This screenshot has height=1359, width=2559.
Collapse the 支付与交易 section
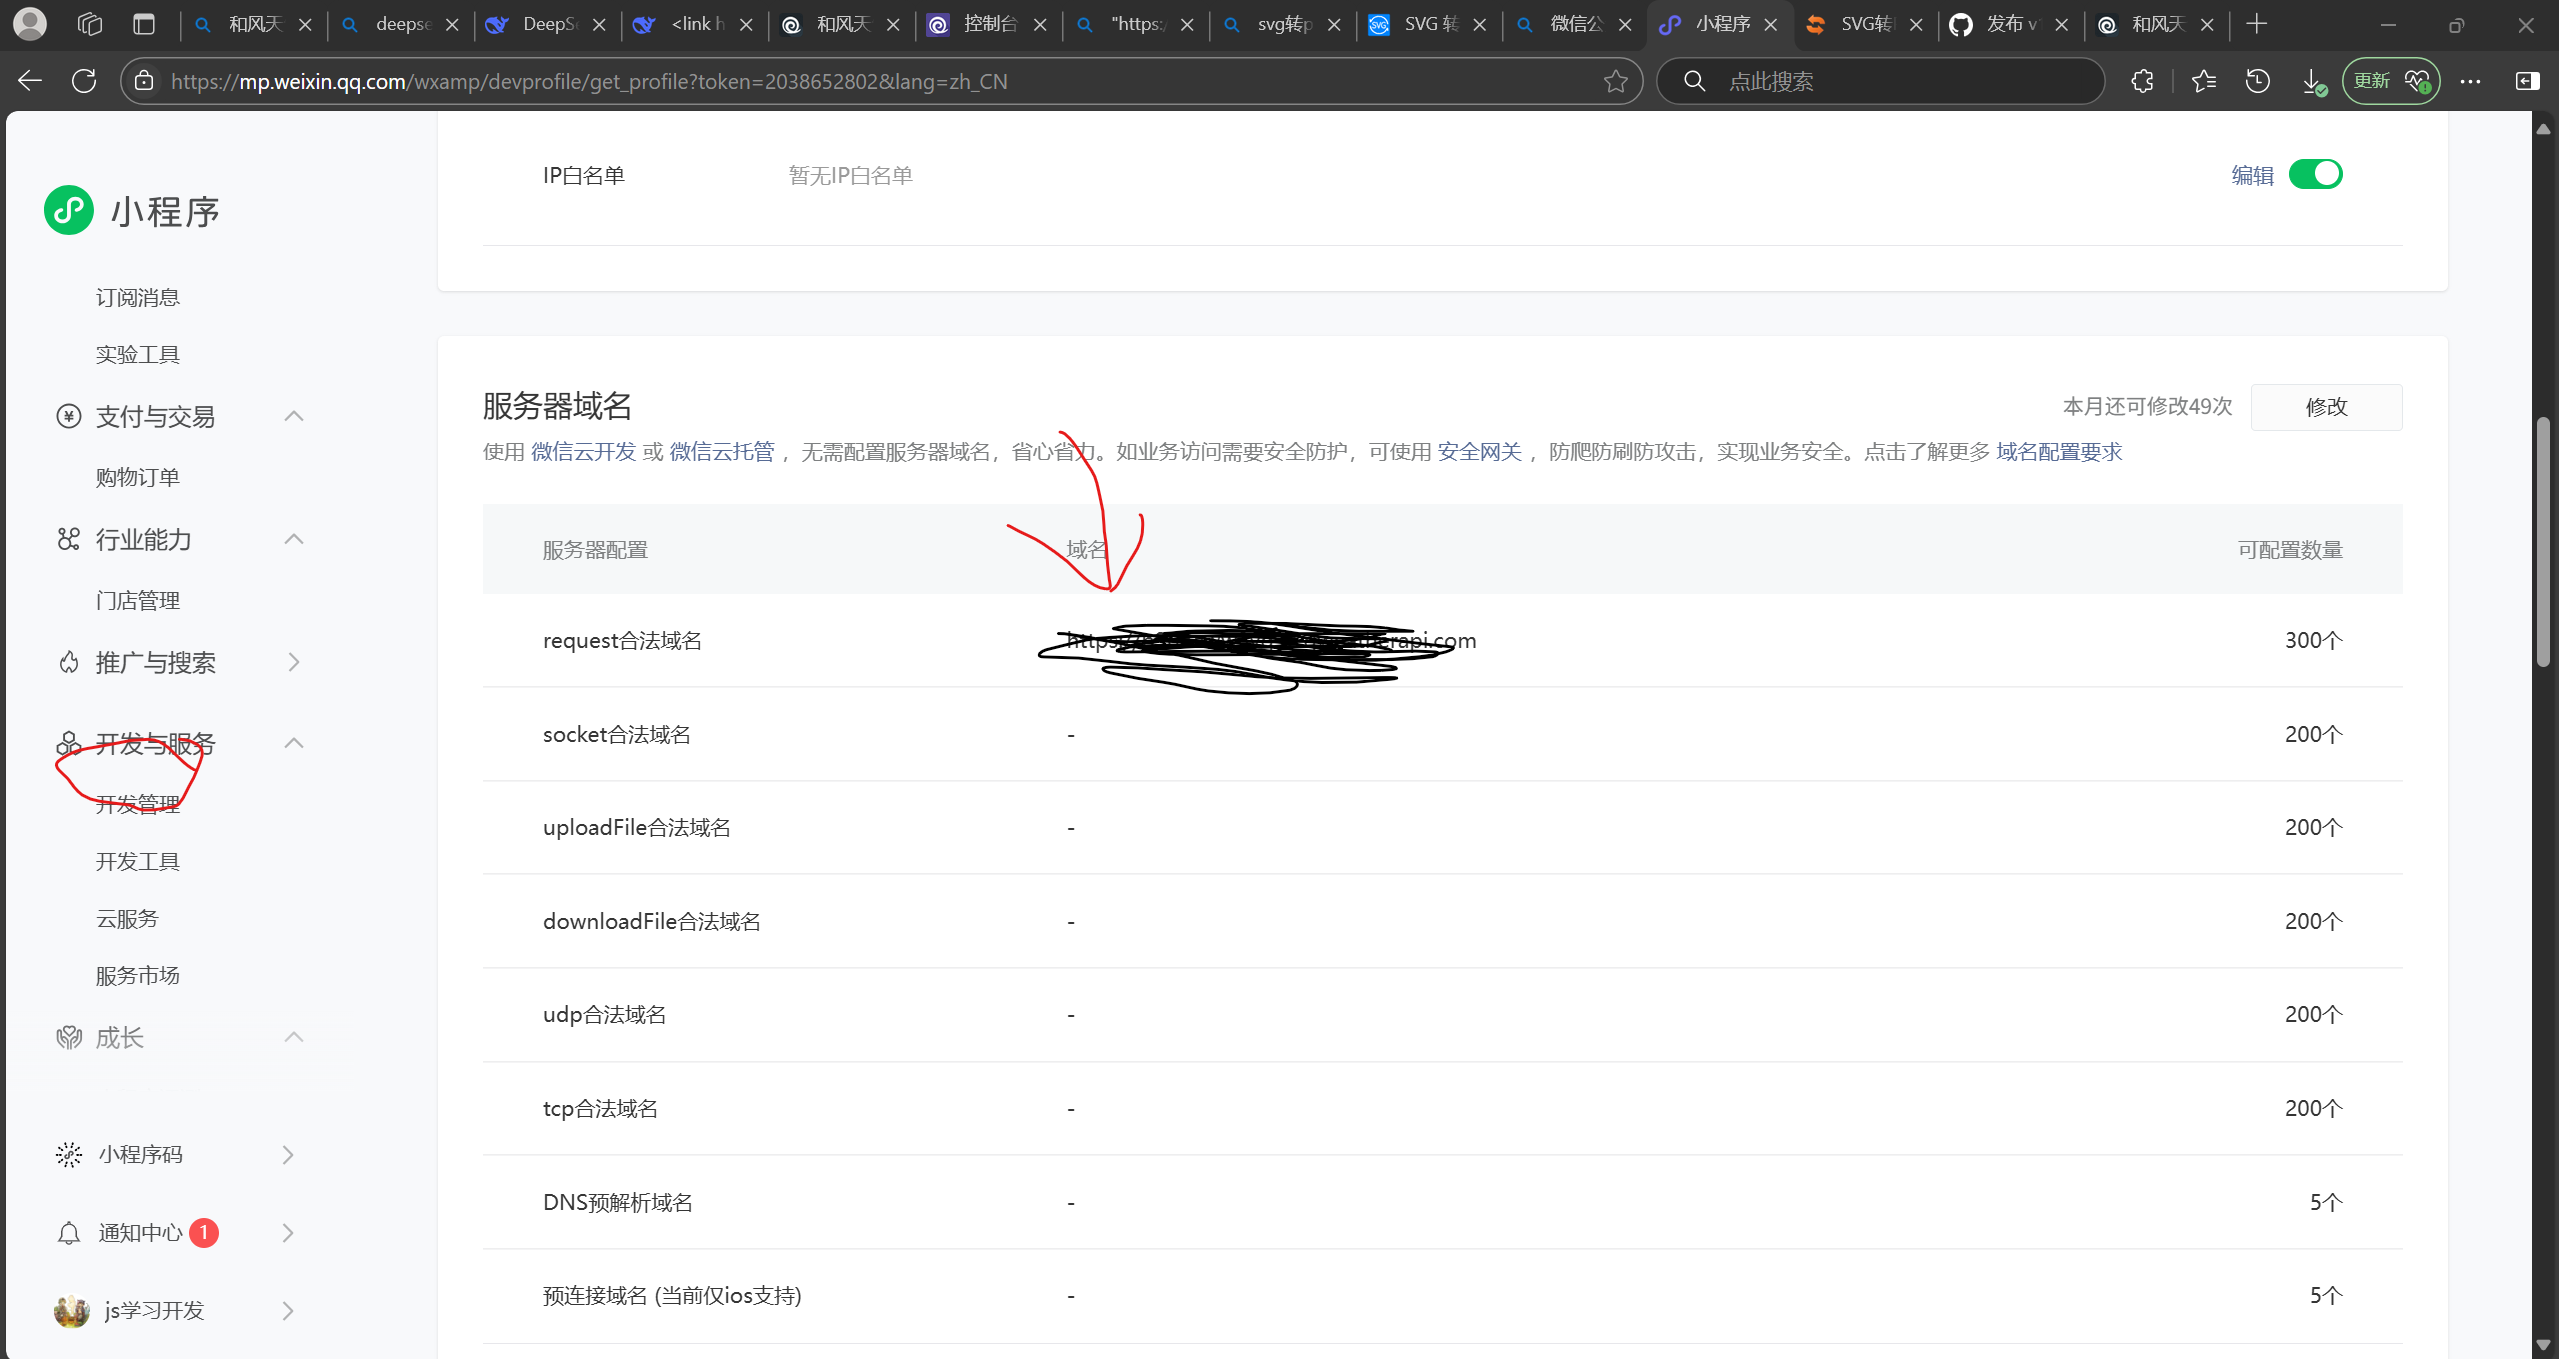click(x=293, y=416)
